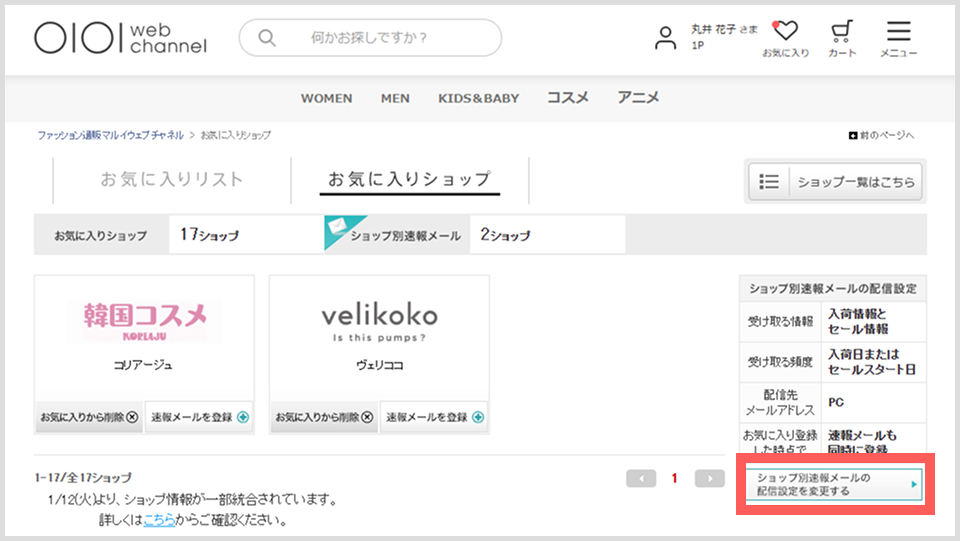This screenshot has height=541, width=960.
Task: Open ショップ一覧はこちら button
Action: point(835,182)
